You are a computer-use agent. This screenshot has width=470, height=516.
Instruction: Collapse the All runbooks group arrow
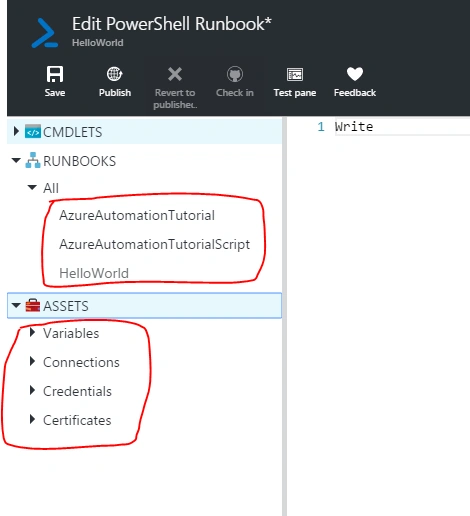click(32, 187)
